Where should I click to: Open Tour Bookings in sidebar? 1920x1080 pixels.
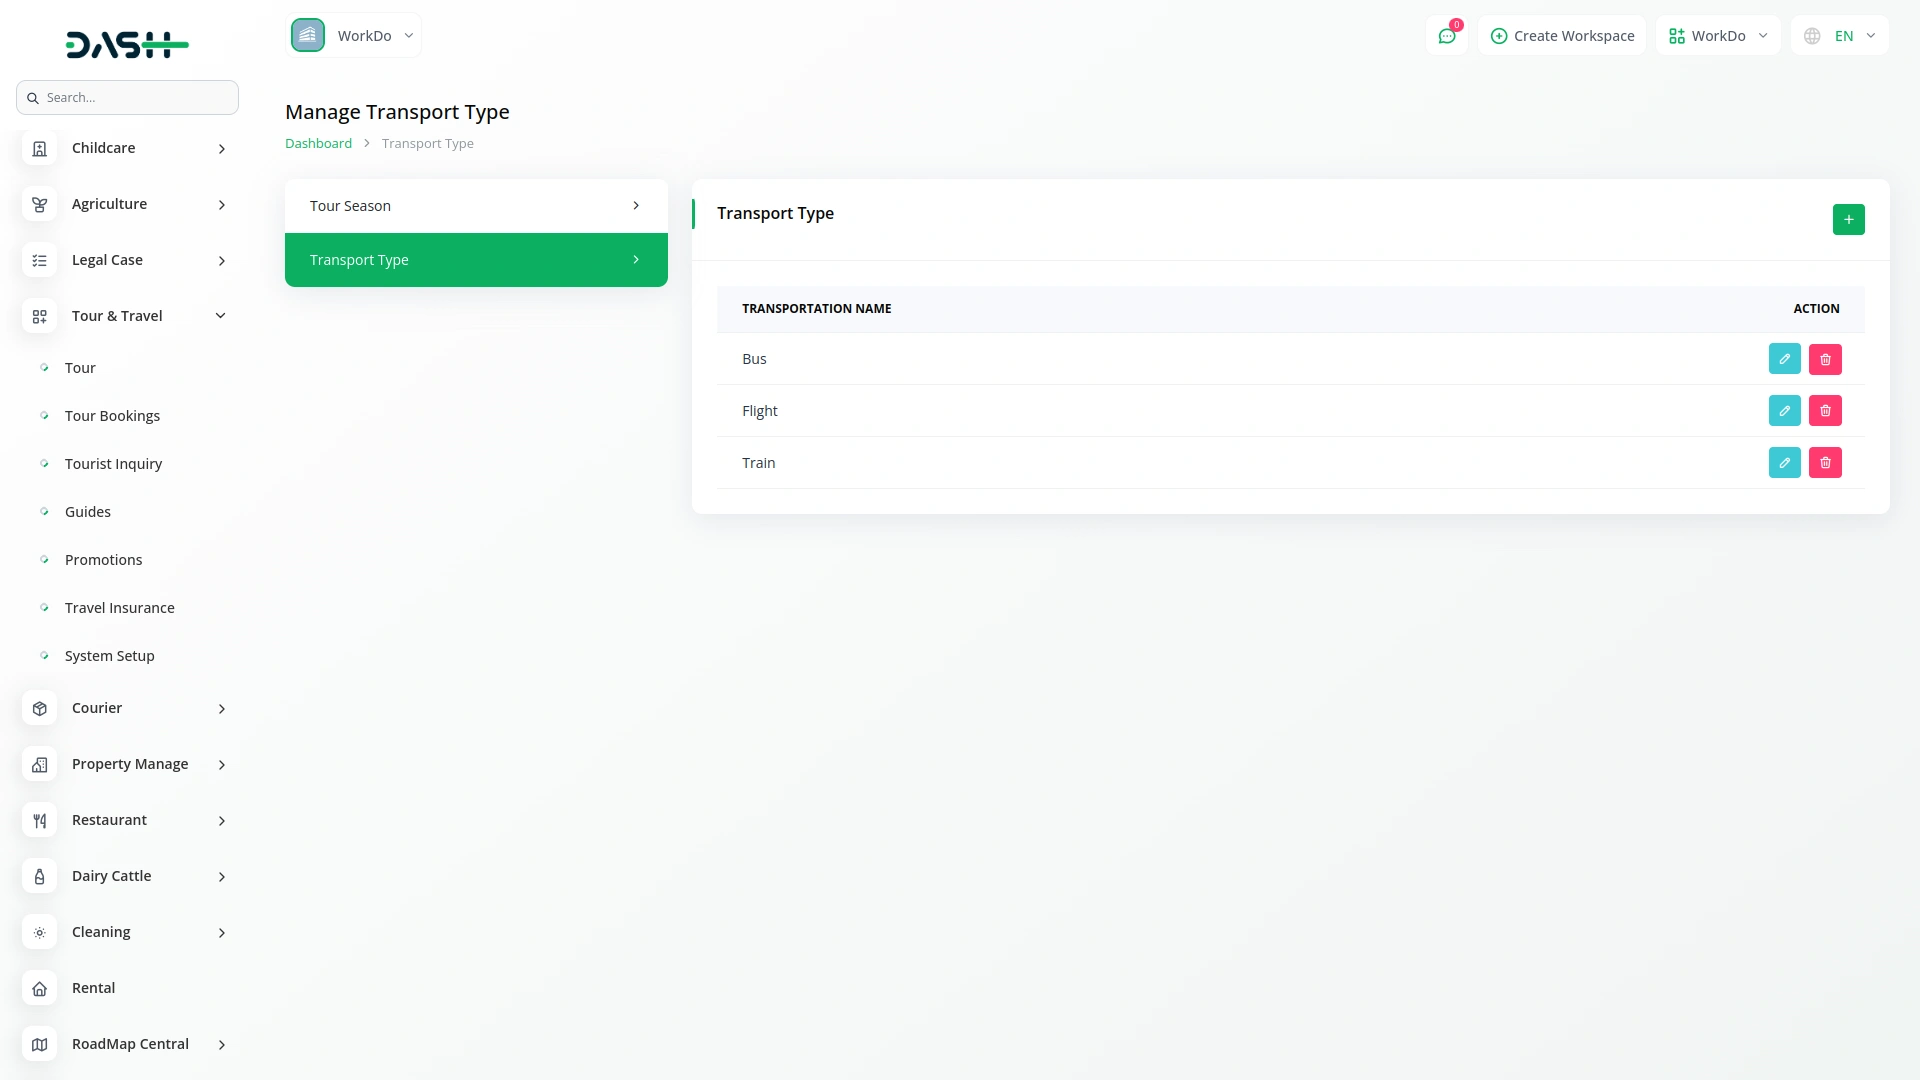tap(112, 416)
